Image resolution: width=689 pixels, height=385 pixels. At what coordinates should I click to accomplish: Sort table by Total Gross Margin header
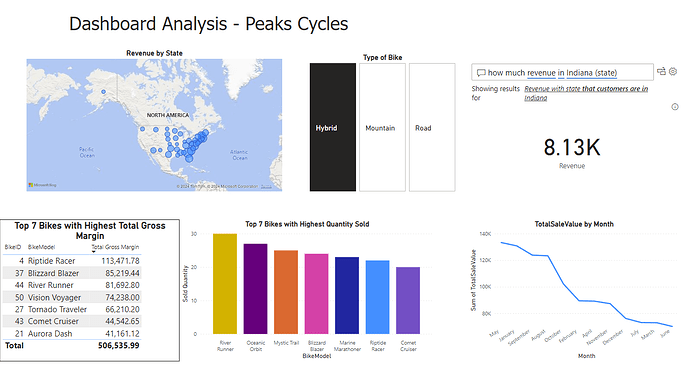click(x=115, y=247)
